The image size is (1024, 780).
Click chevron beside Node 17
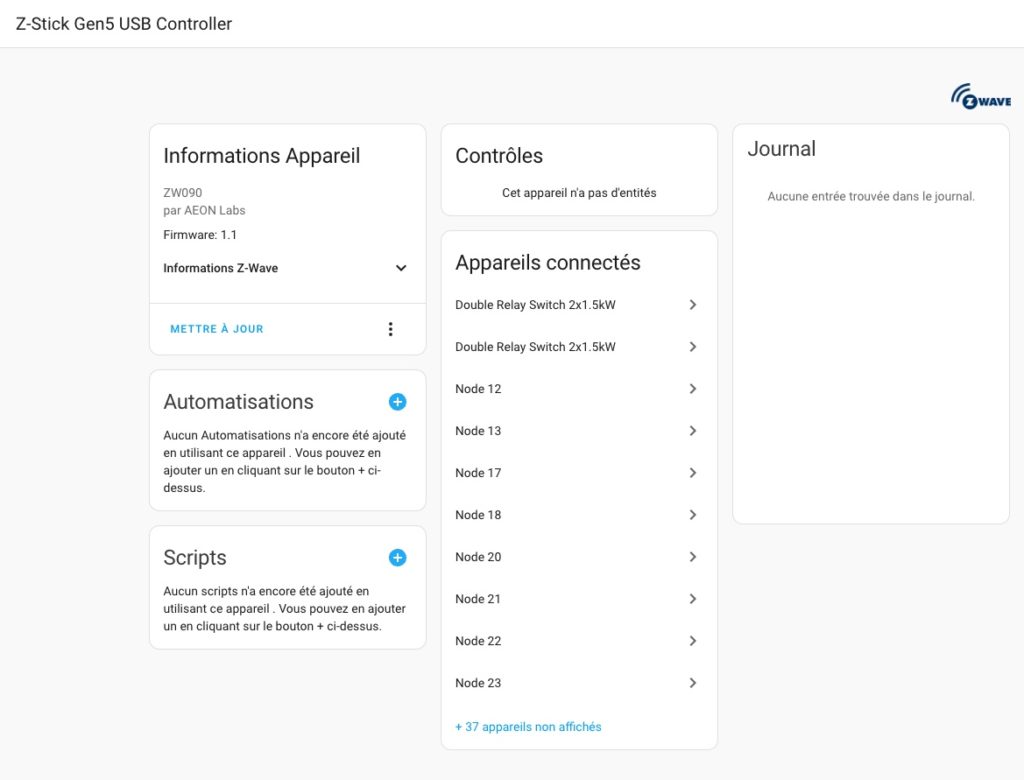[x=693, y=473]
